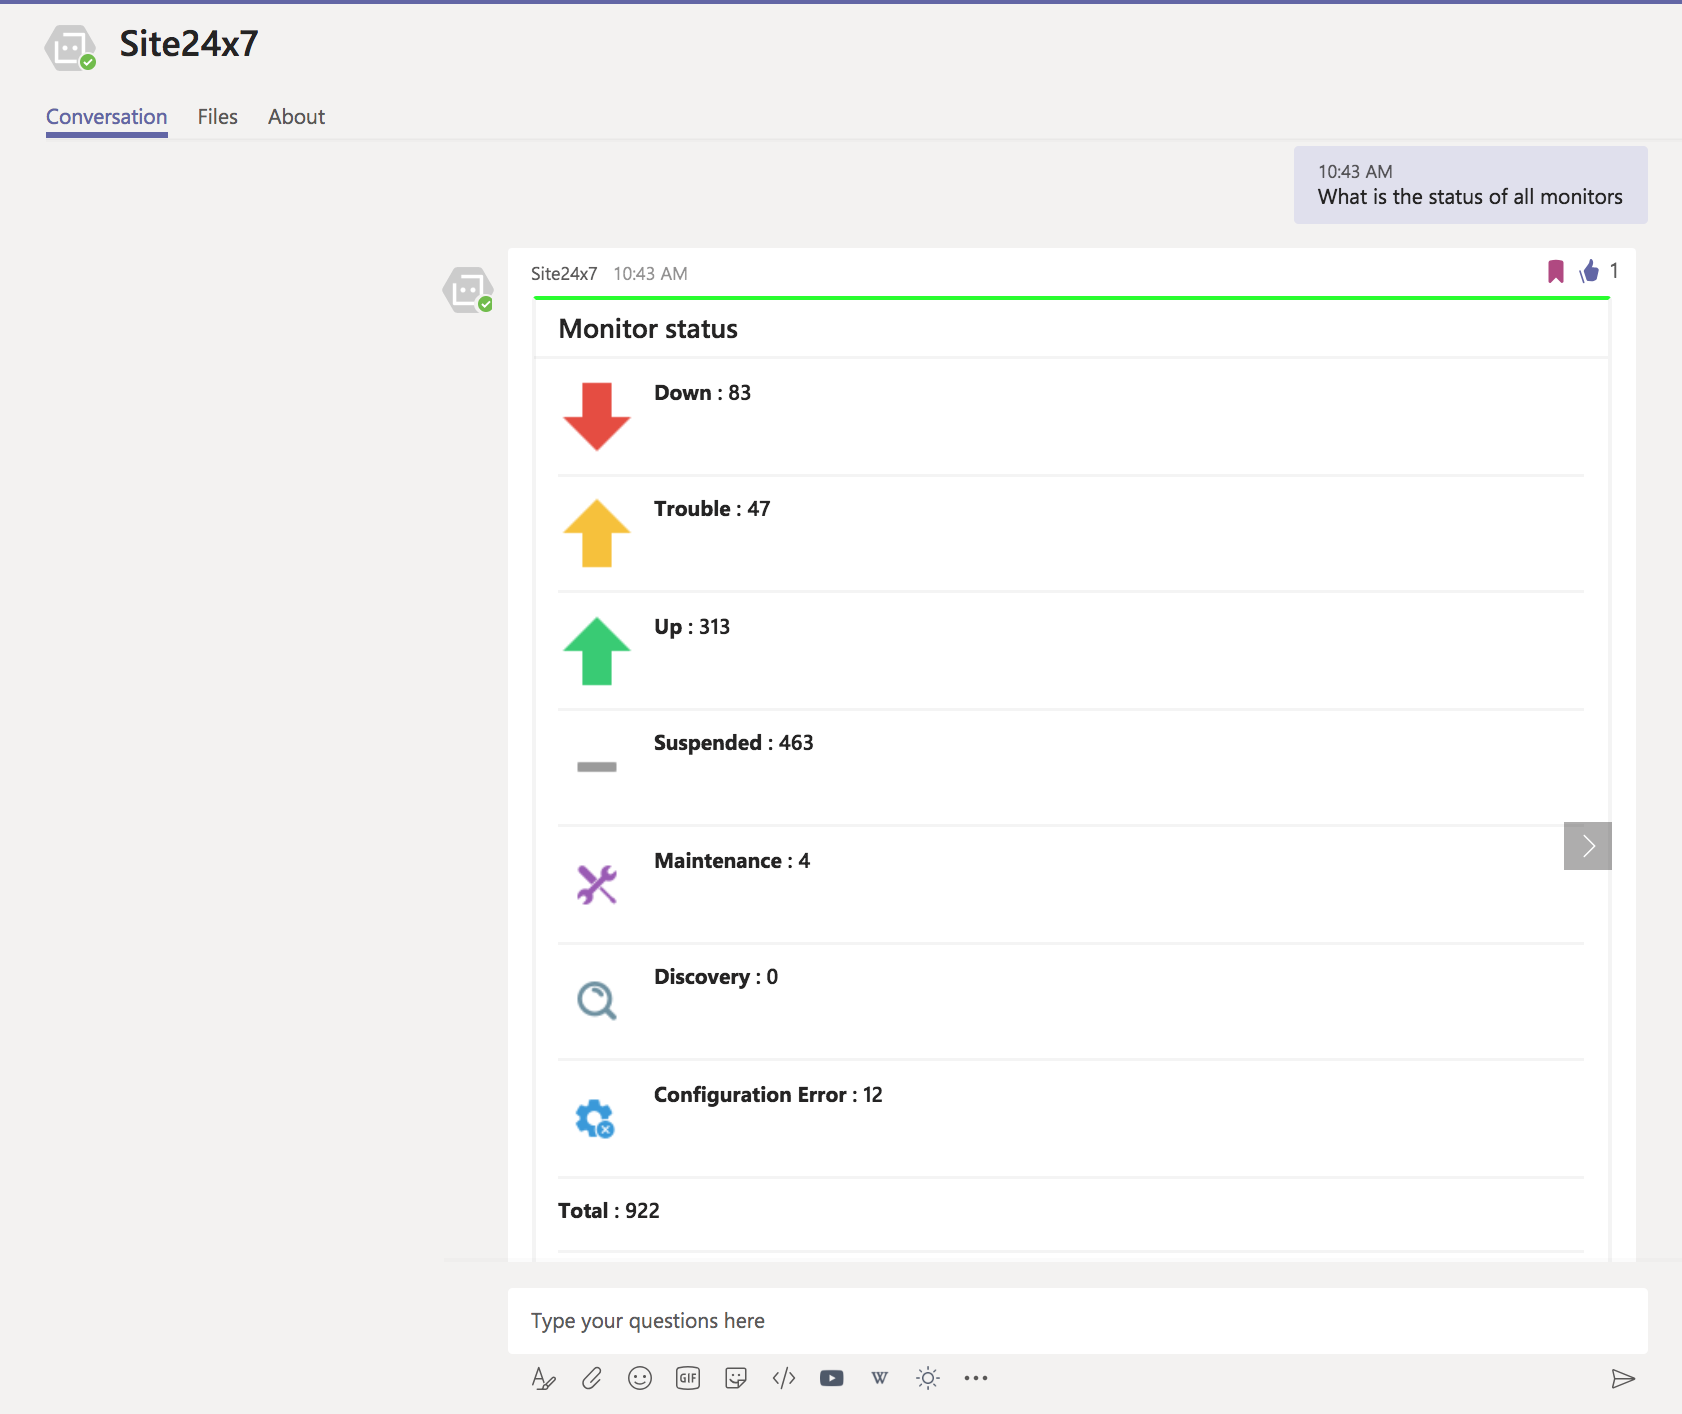Toggle the bookmark on Site24x7 message
This screenshot has height=1414, width=1682.
point(1556,272)
